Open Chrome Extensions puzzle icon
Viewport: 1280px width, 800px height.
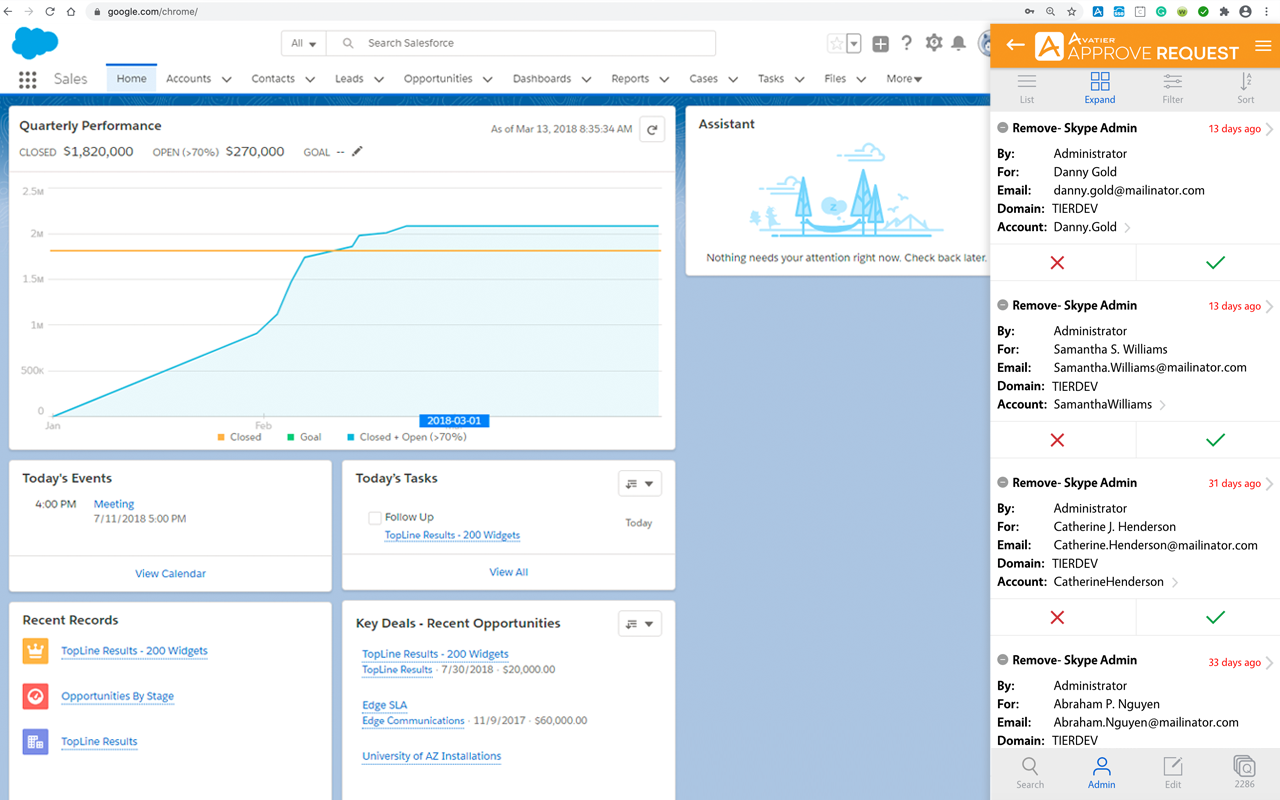tap(1224, 12)
